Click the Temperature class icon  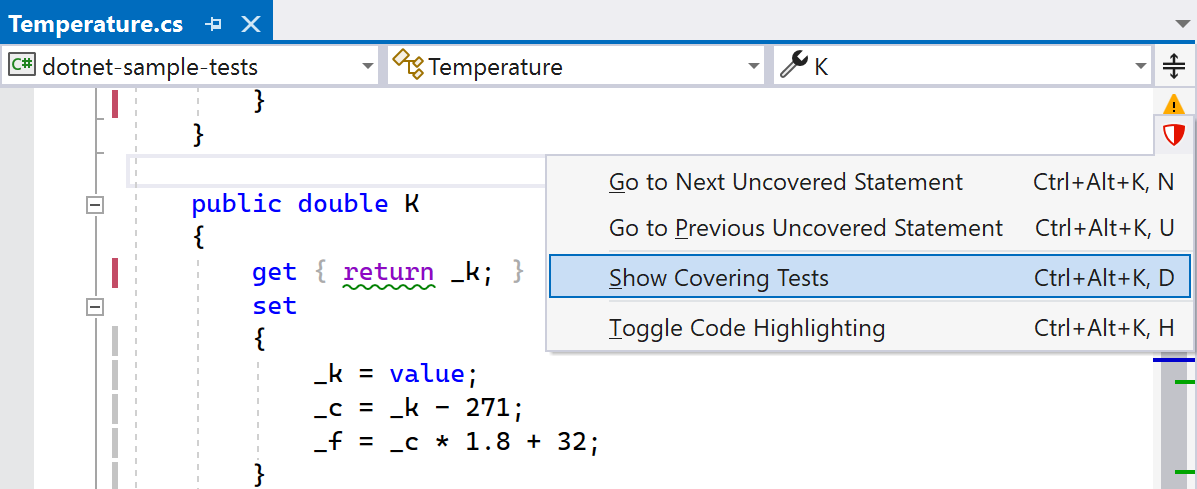(x=408, y=67)
